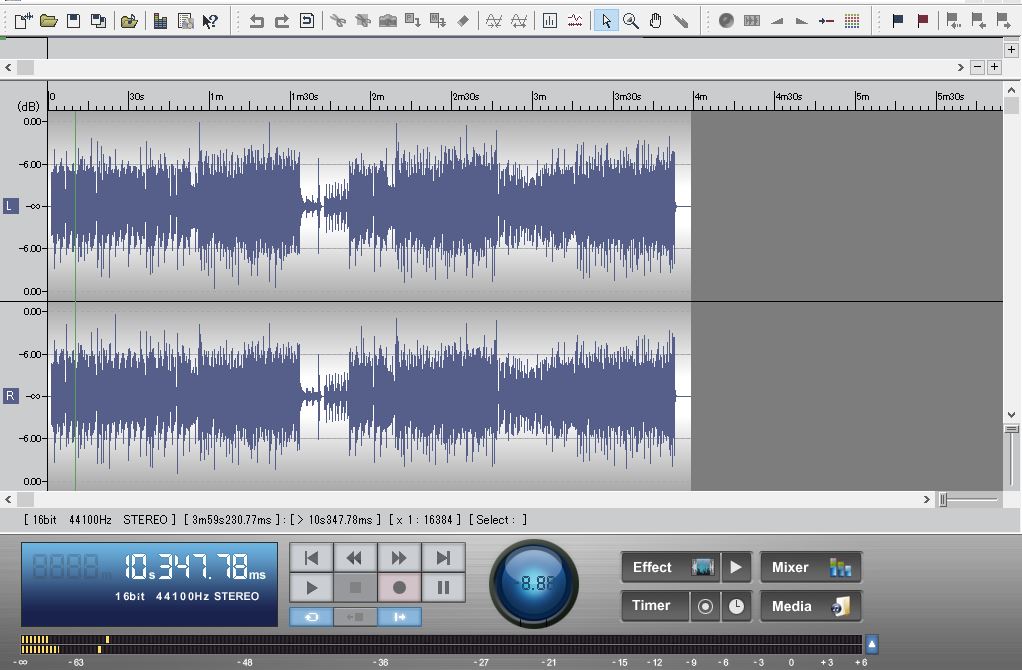Toggle the right channel R button
This screenshot has height=670, width=1022.
[10, 396]
